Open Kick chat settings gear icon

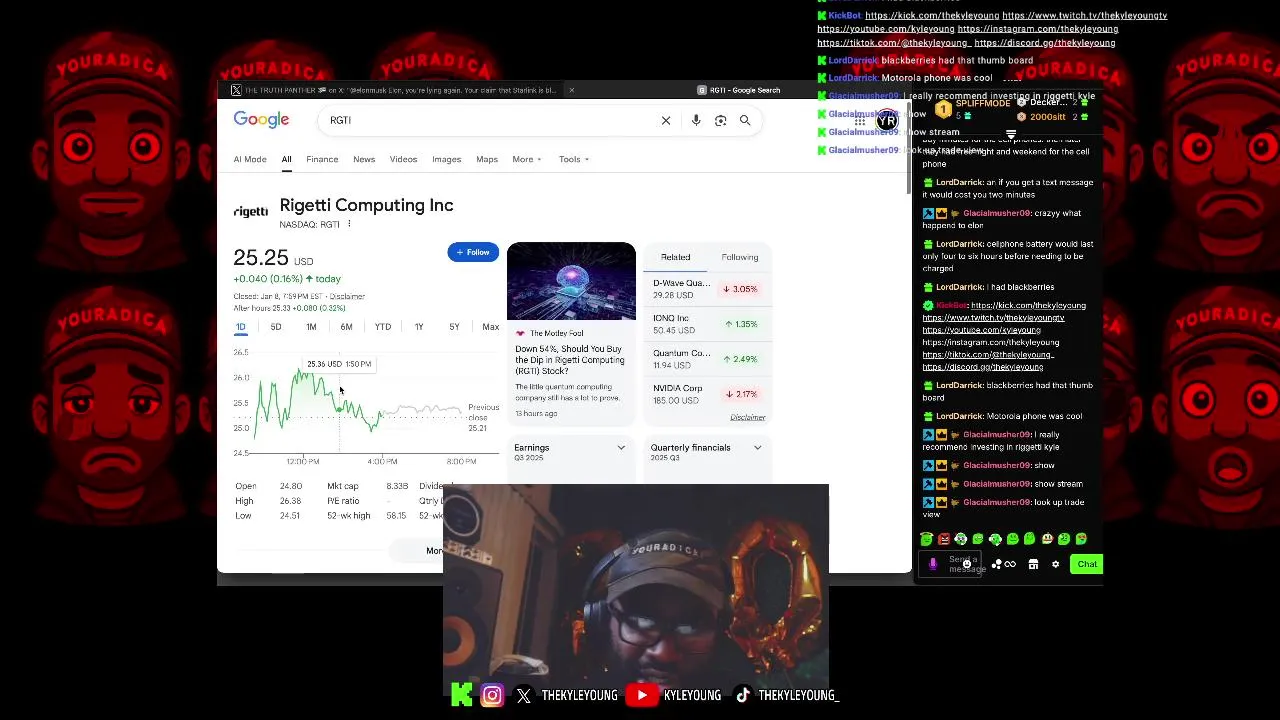[x=1055, y=564]
